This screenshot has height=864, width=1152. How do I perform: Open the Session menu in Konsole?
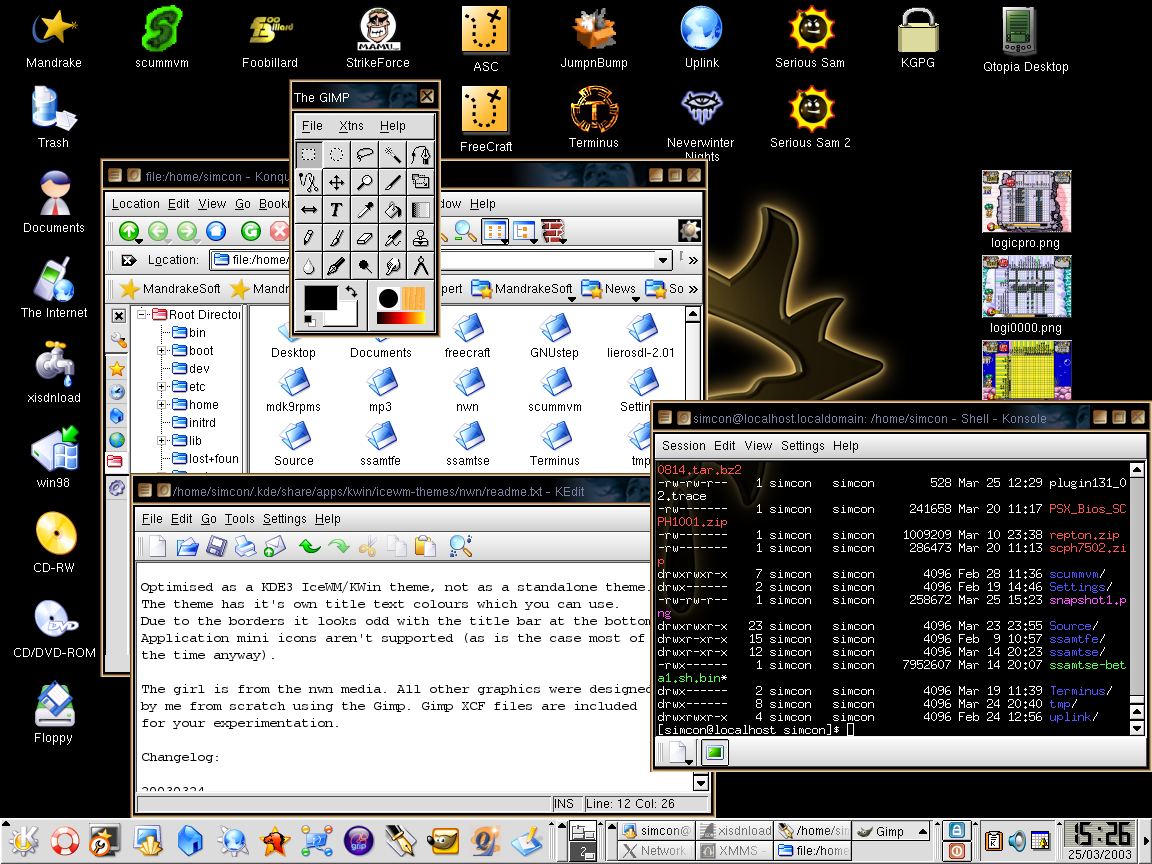click(x=683, y=446)
